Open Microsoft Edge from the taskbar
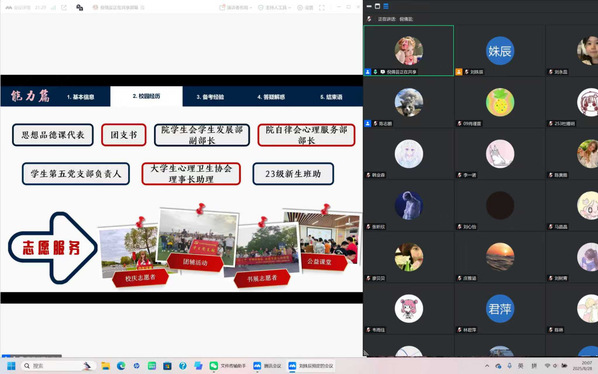The height and width of the screenshot is (374, 598). (121, 366)
